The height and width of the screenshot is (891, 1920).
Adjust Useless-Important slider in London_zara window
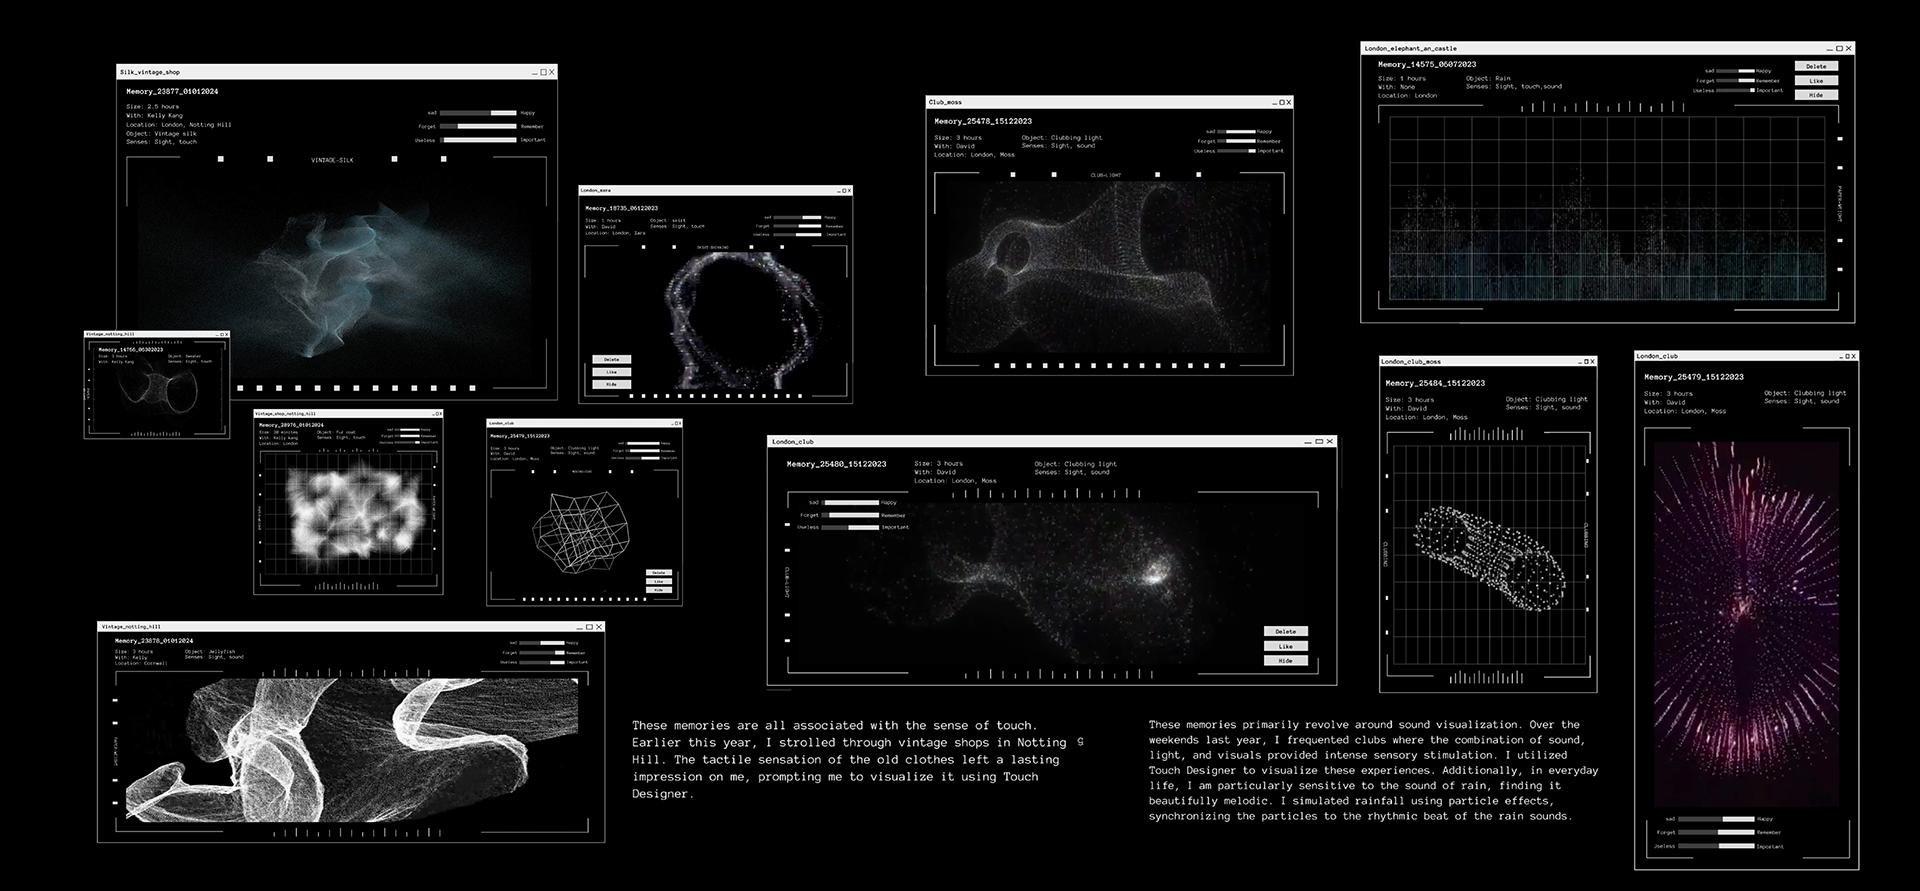tap(797, 235)
